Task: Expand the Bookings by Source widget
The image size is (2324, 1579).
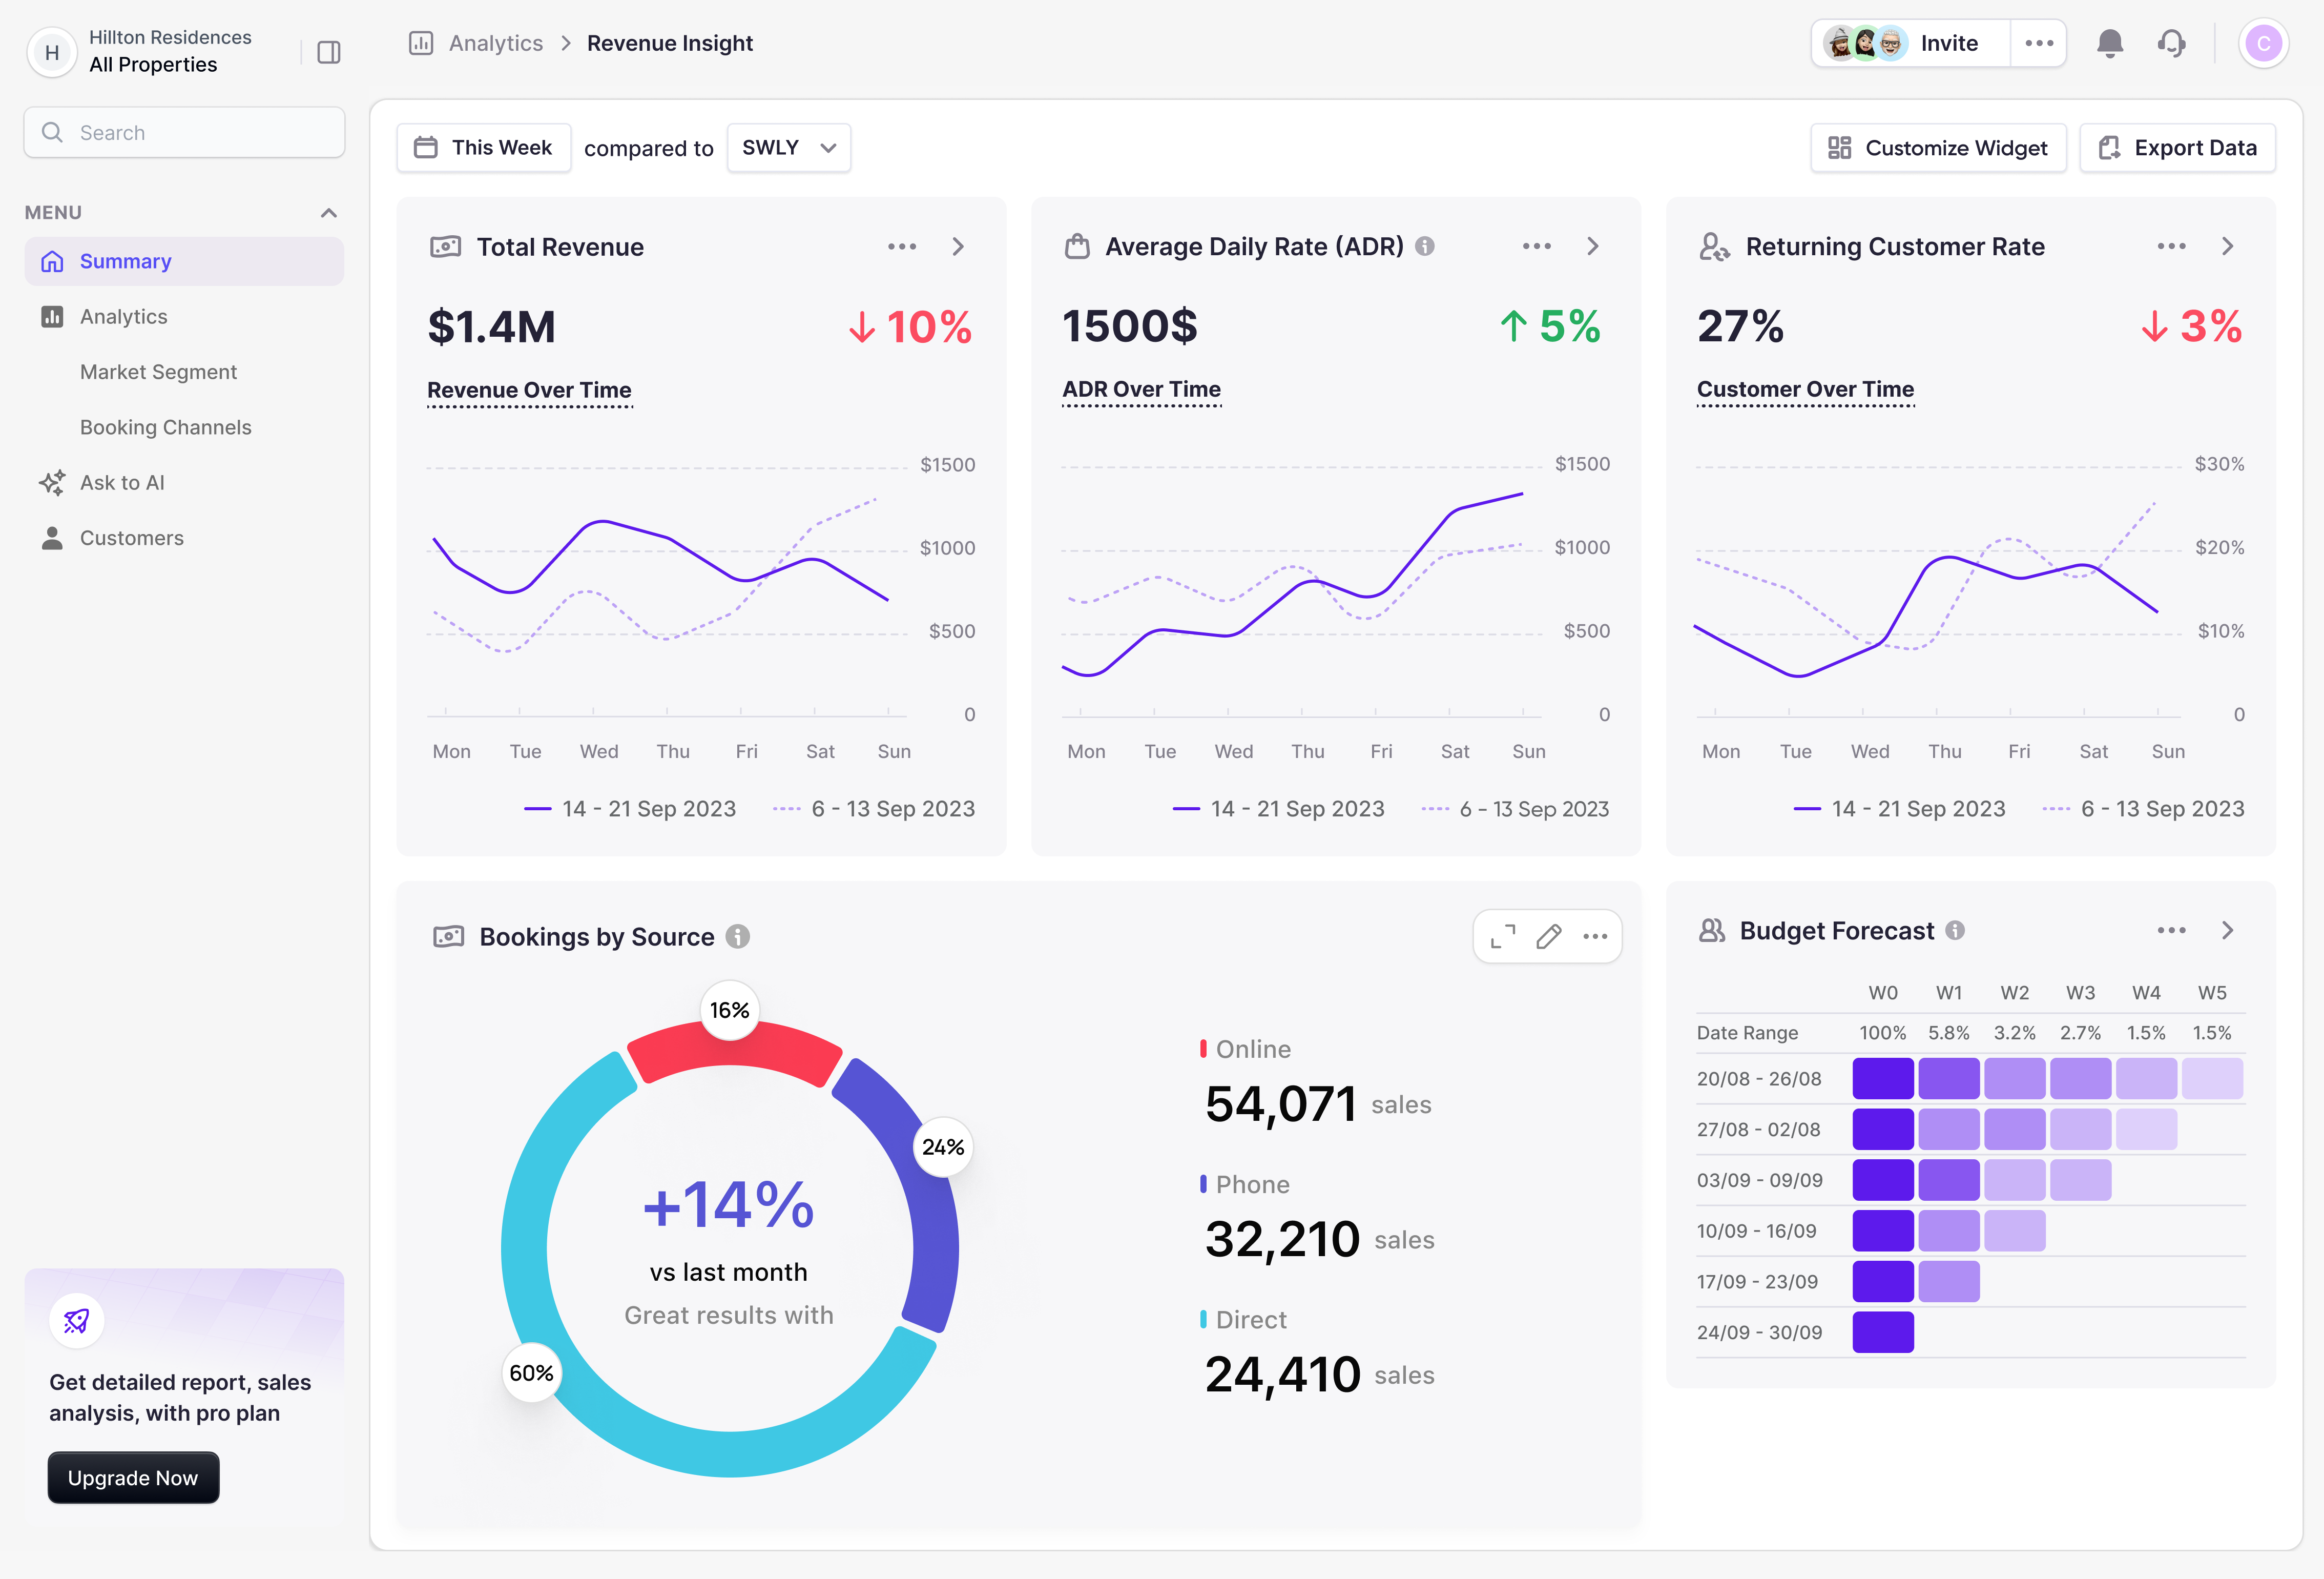Action: (x=1502, y=936)
